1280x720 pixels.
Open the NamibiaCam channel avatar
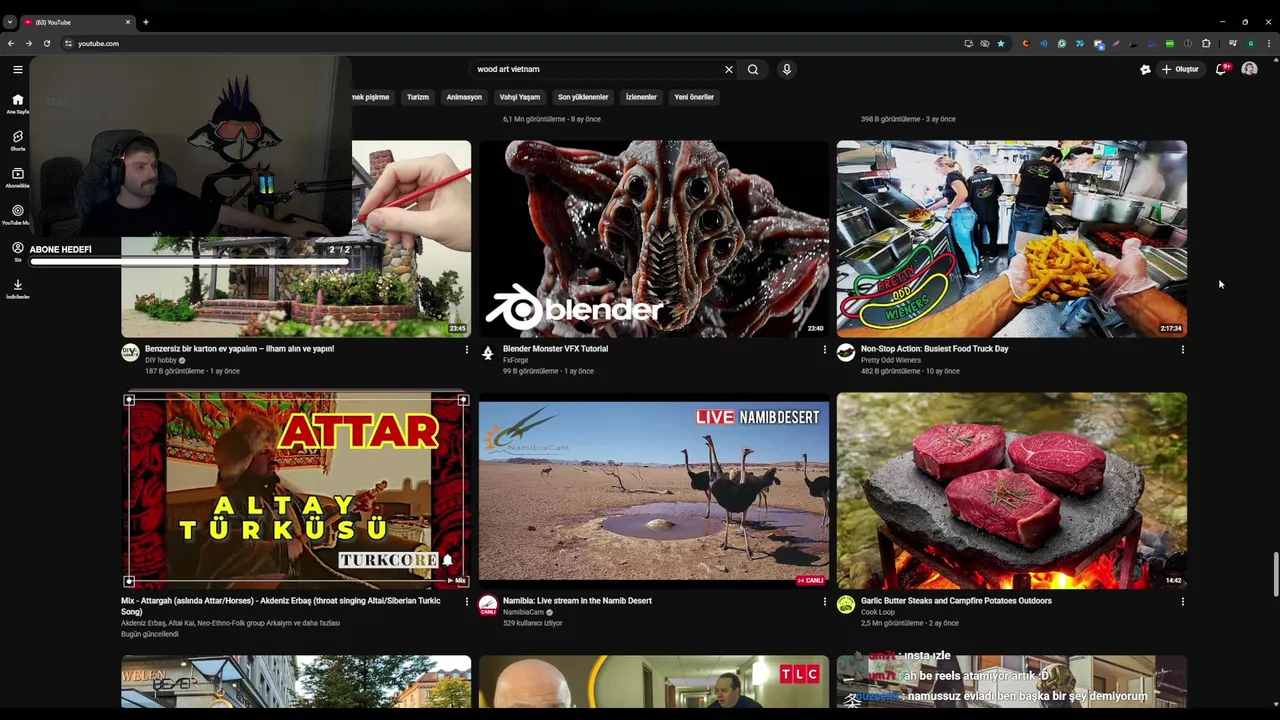488,605
